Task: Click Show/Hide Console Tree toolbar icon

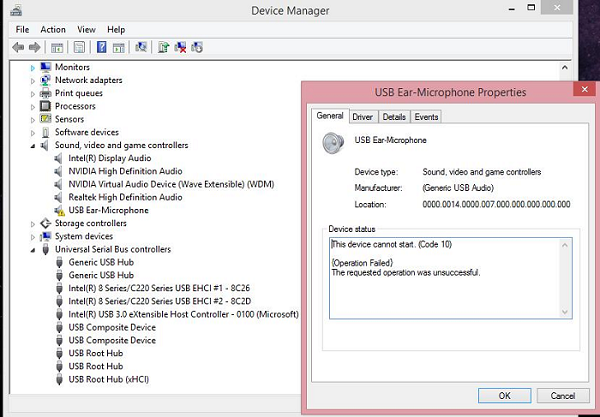Action: pos(57,47)
